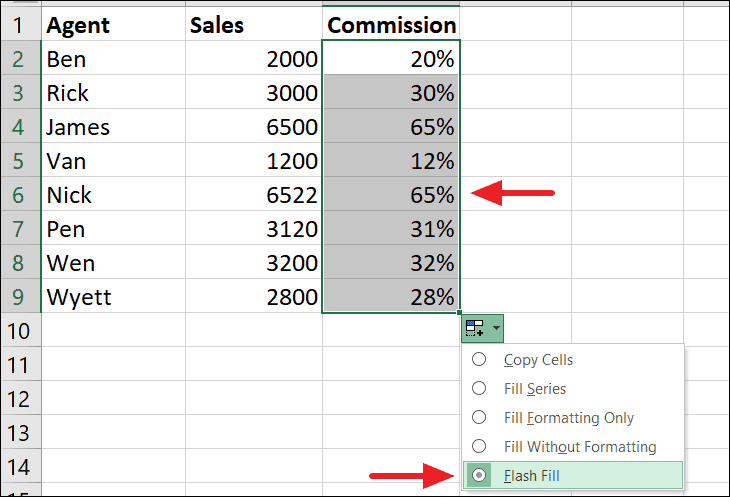Select the 28% commission cell
This screenshot has width=730, height=497.
[x=391, y=296]
